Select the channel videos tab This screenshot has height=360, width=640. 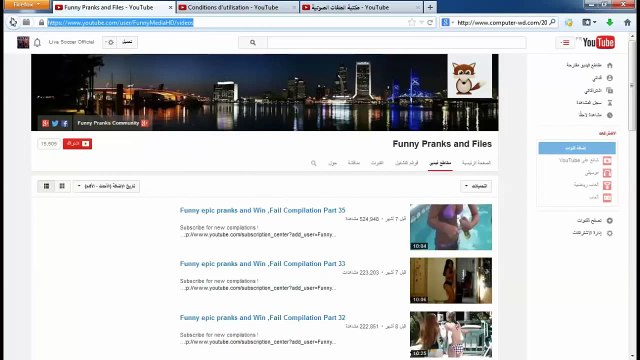pos(440,163)
